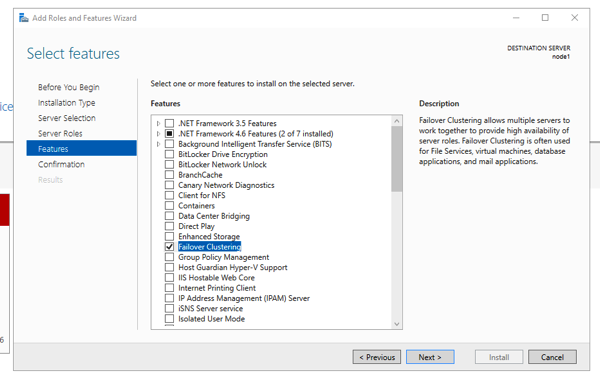Enable the BitLocker Network Unlock checkbox

(x=169, y=164)
